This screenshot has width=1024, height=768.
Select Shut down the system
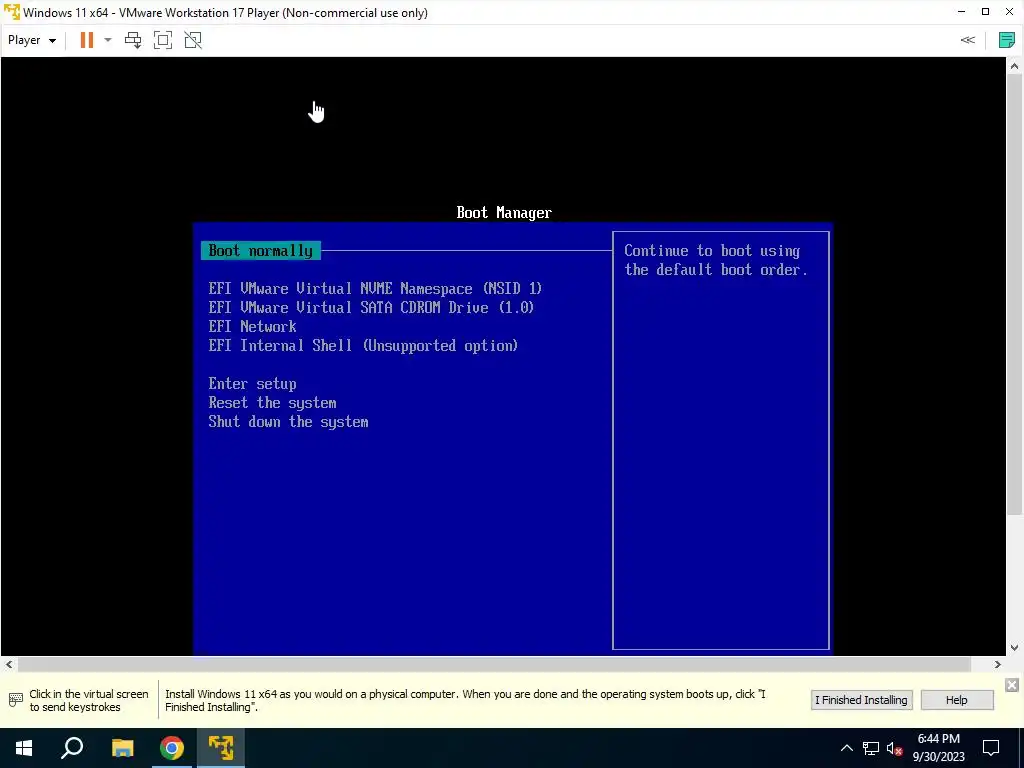pos(288,422)
